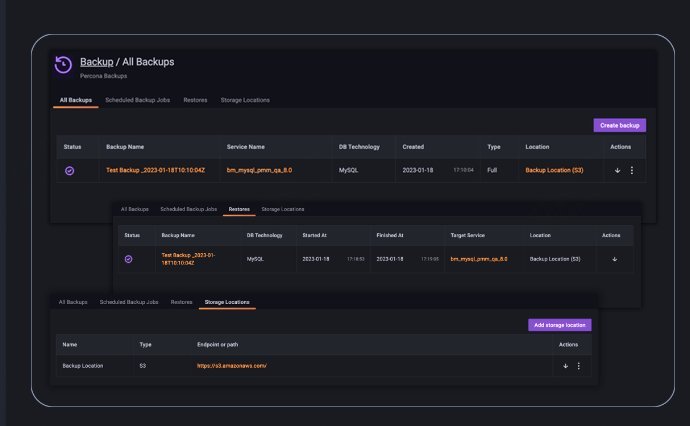Select All Backups tab in the Restores panel
The height and width of the screenshot is (426, 690).
(134, 209)
